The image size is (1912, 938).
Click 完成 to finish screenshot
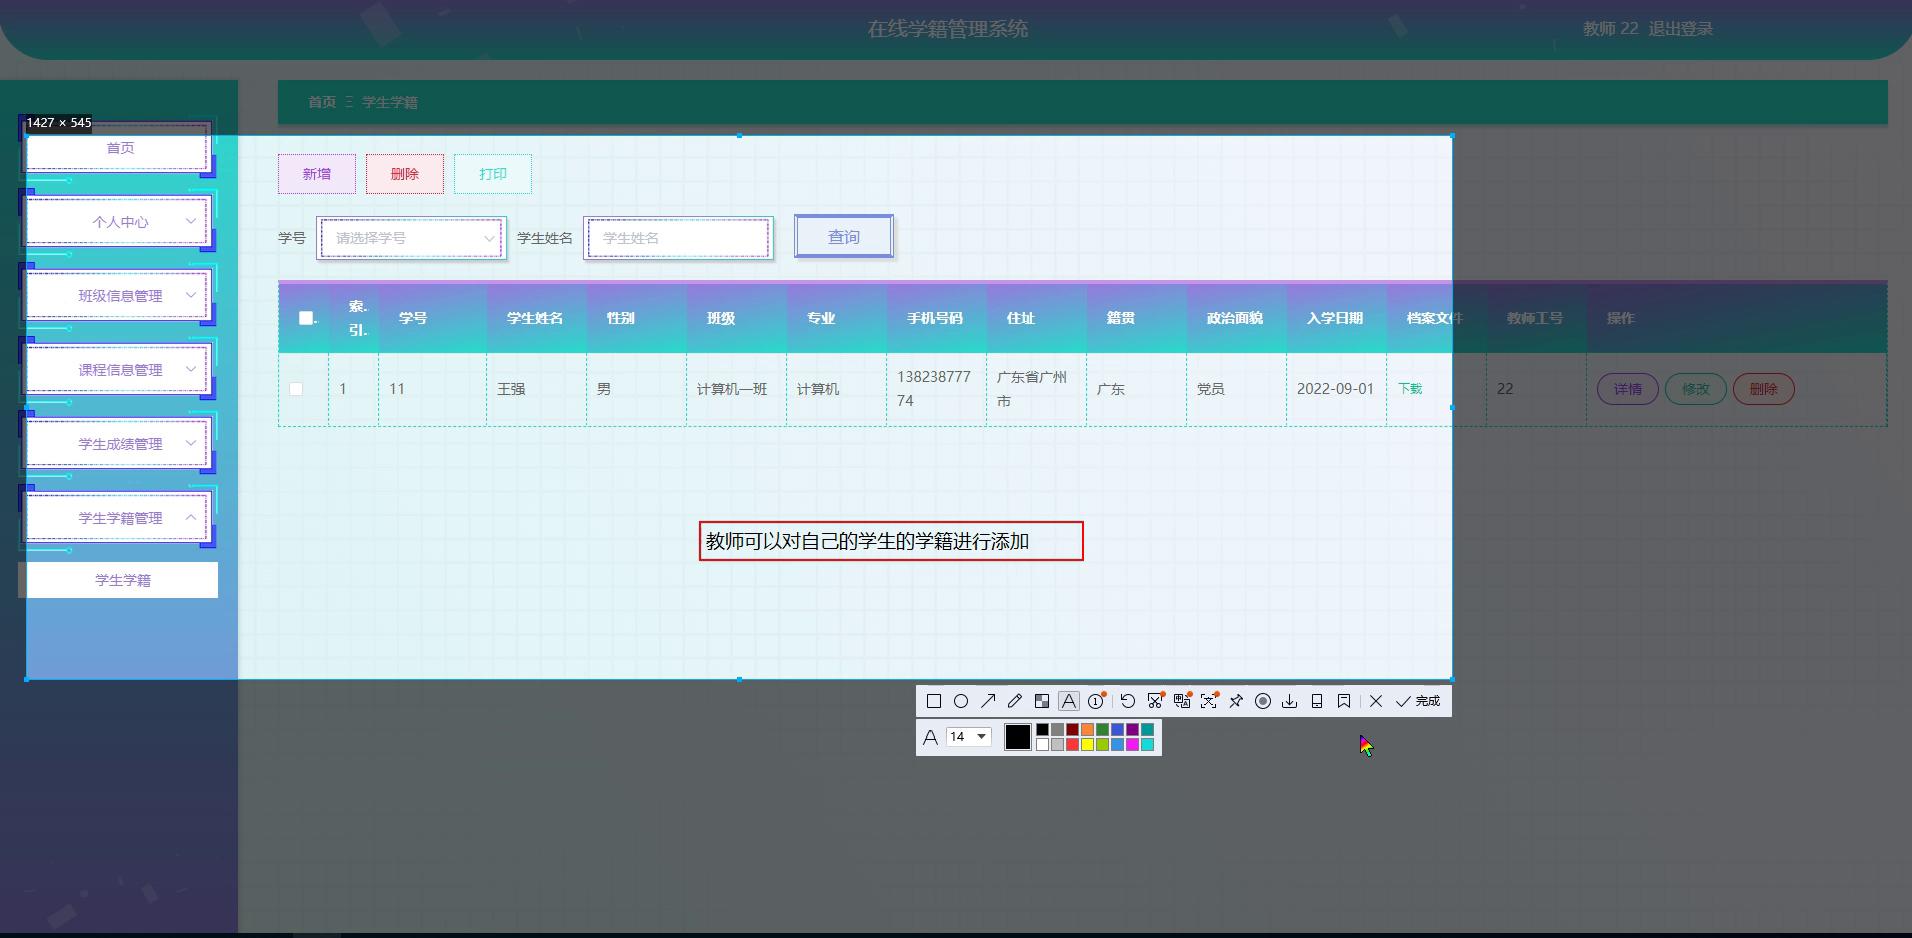(x=1418, y=701)
